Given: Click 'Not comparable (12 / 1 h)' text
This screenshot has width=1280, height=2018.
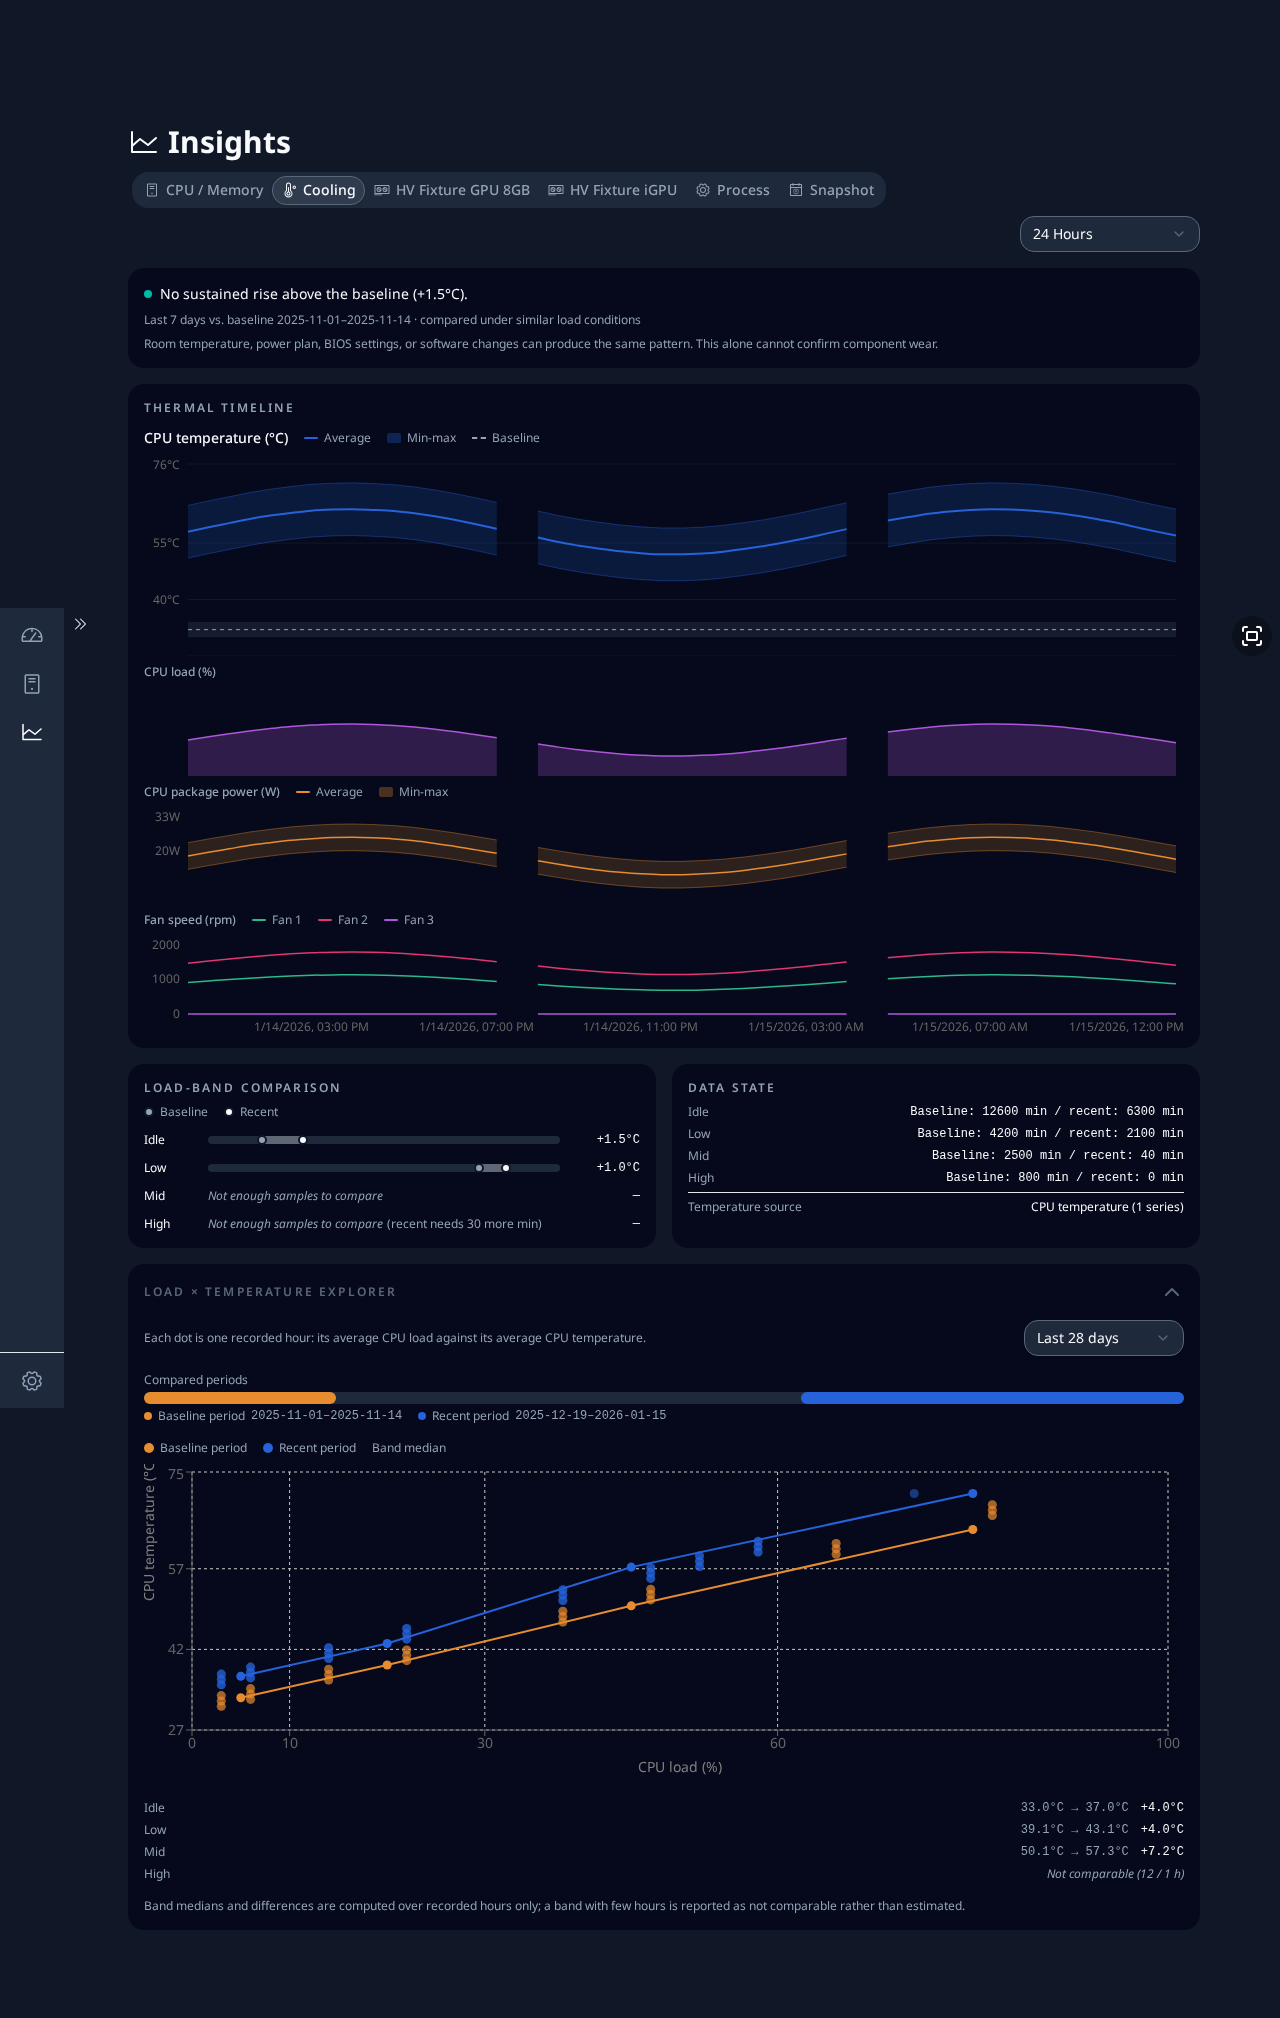Looking at the screenshot, I should (1115, 1874).
